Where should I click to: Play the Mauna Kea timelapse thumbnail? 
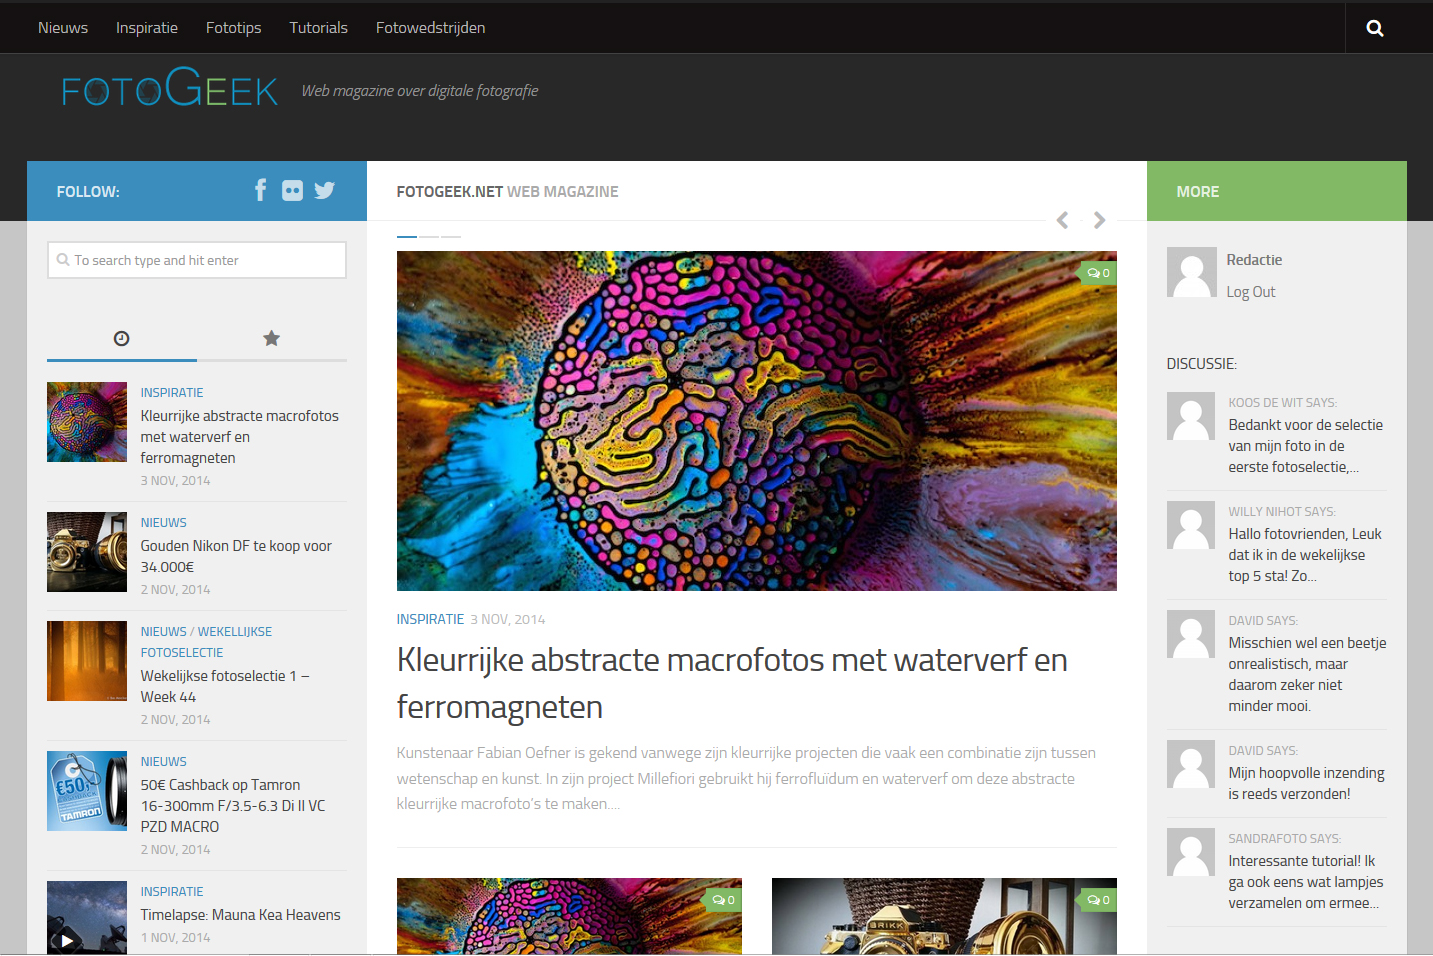[87, 918]
